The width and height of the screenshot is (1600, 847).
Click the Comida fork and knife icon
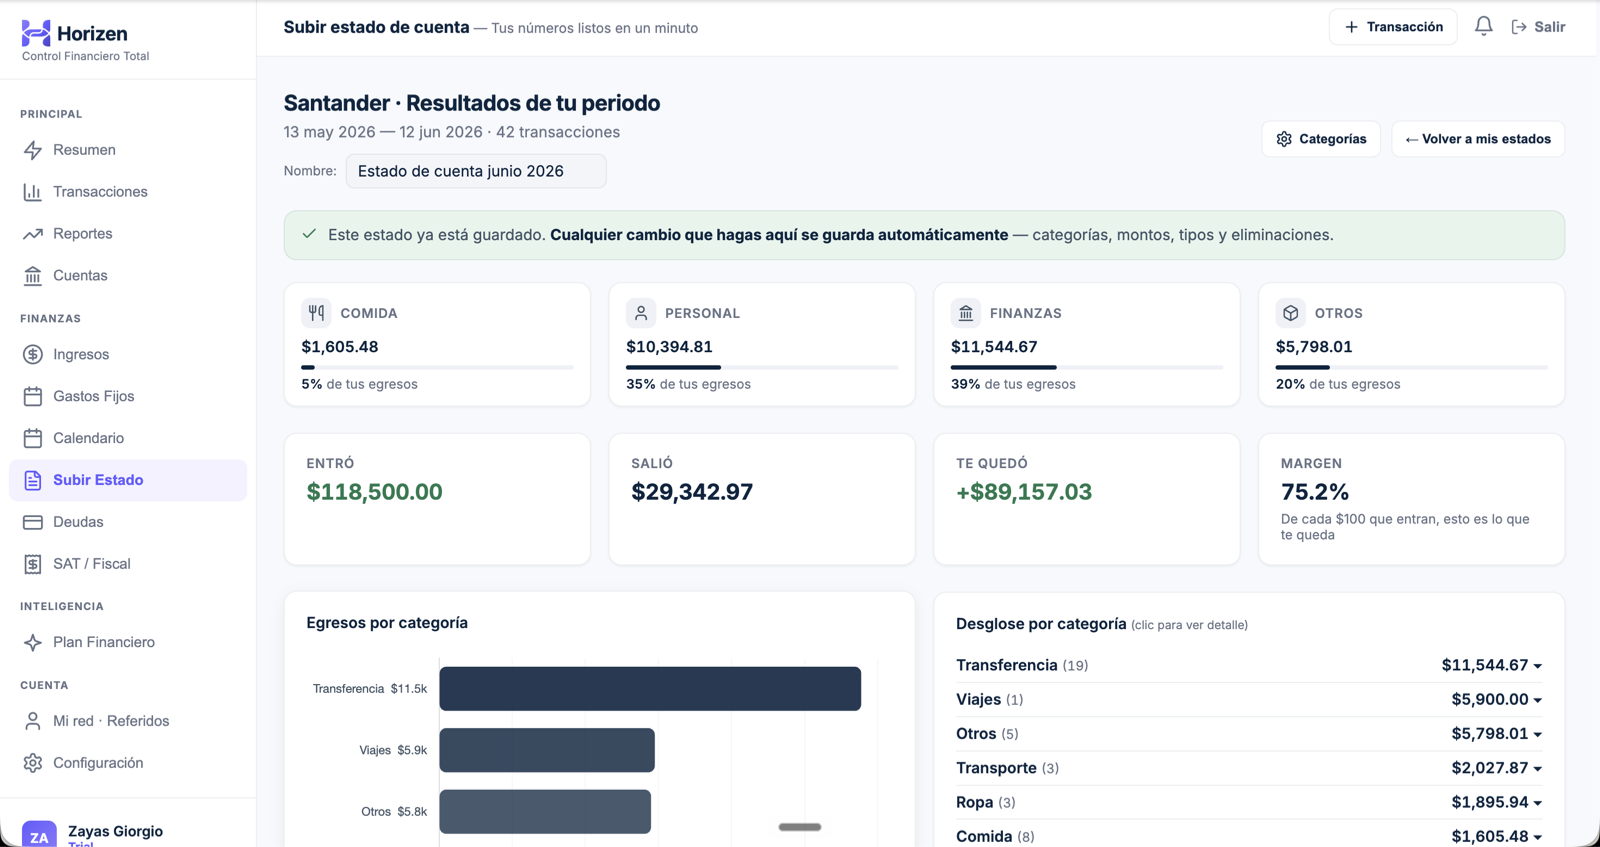pos(317,313)
